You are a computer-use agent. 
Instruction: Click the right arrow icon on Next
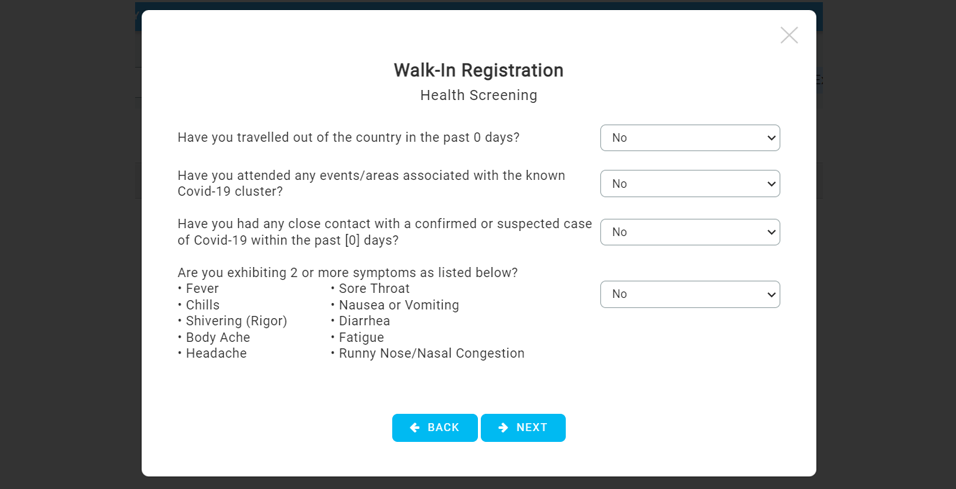click(x=503, y=427)
